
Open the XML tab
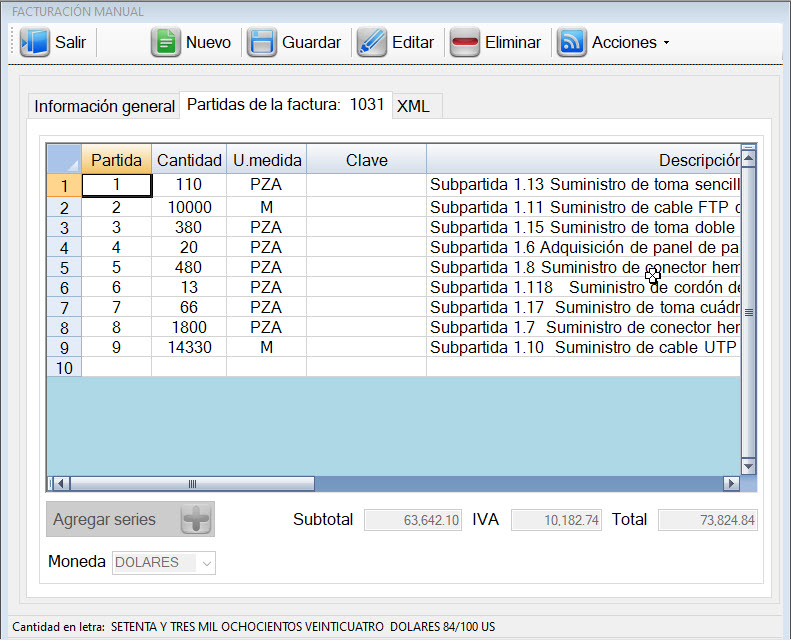coord(413,106)
